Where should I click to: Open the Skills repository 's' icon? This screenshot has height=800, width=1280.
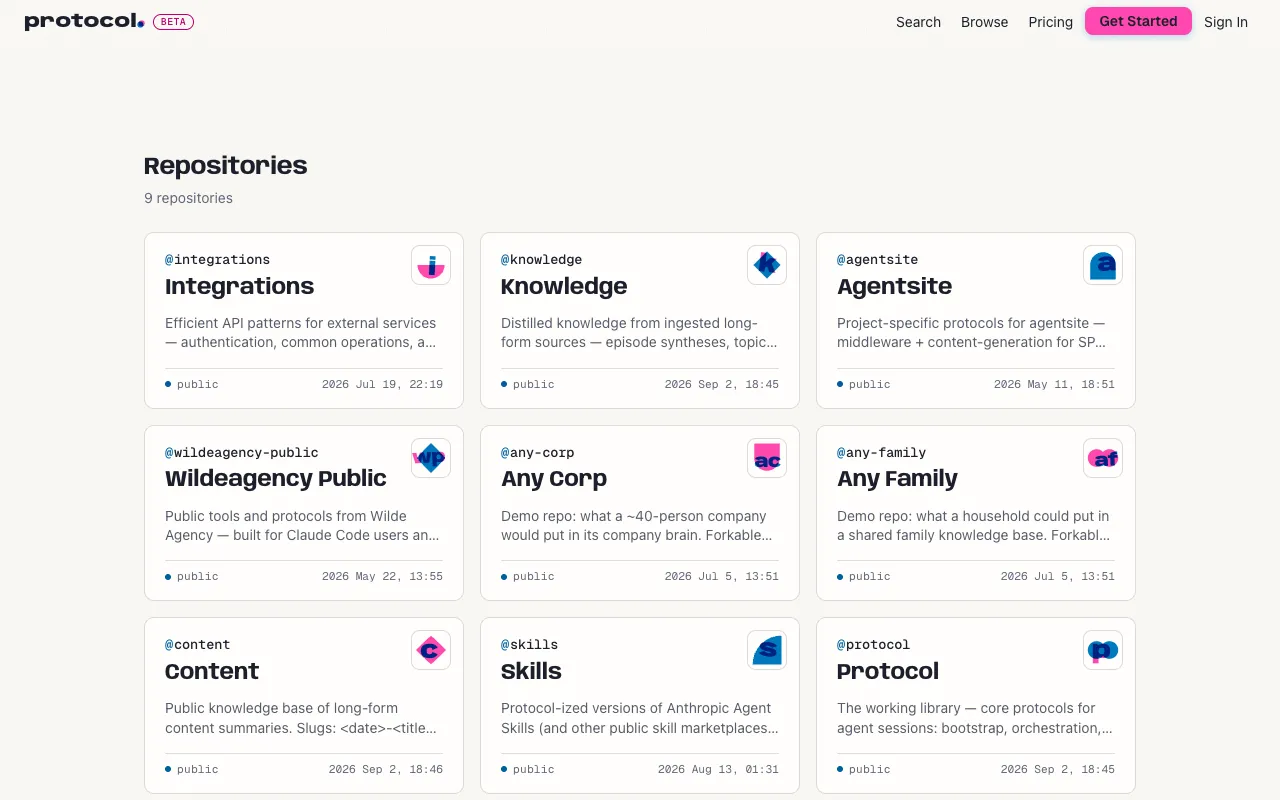pos(767,650)
